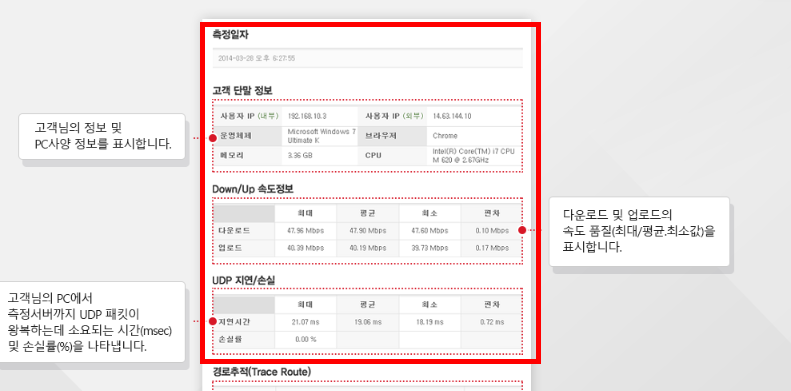The width and height of the screenshot is (791, 391).
Task: Select external IP value 14.63.144.10
Action: tap(452, 116)
